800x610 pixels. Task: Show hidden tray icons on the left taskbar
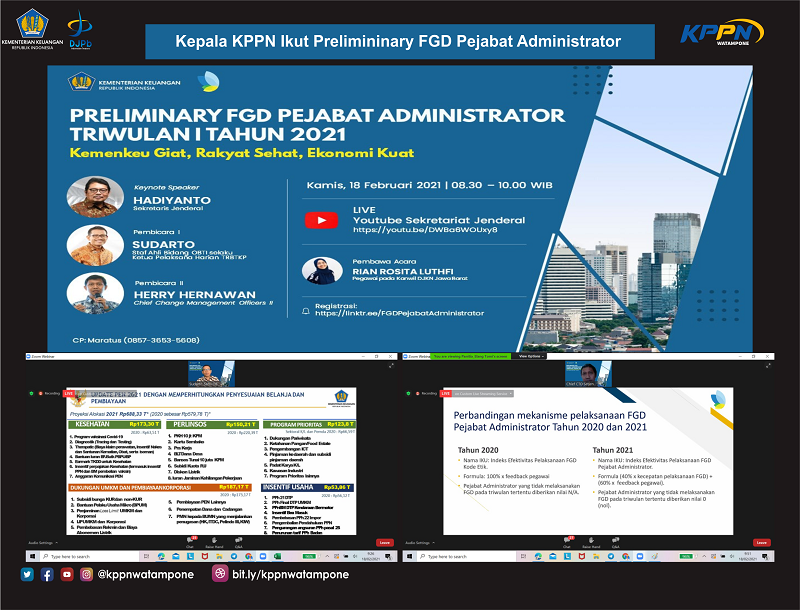[327, 556]
